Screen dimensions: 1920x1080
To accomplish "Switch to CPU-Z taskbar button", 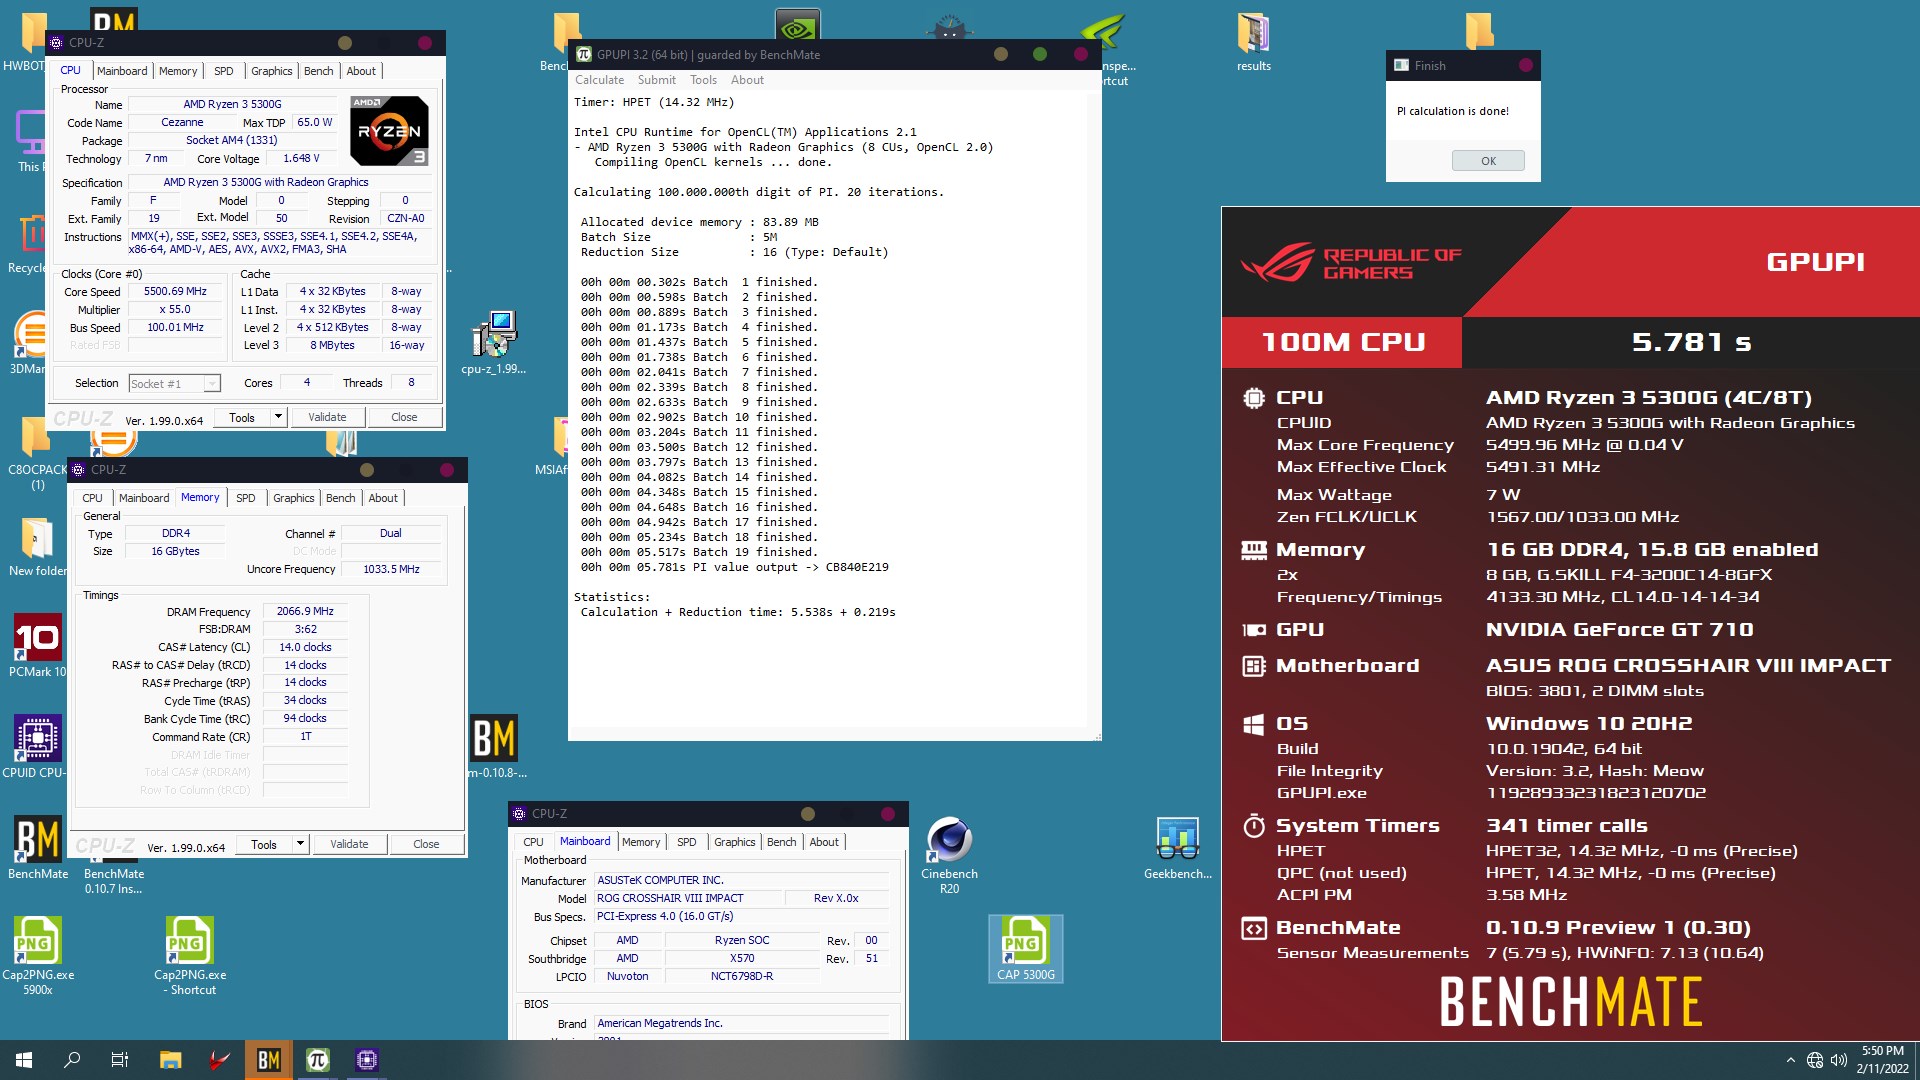I will click(x=367, y=1060).
